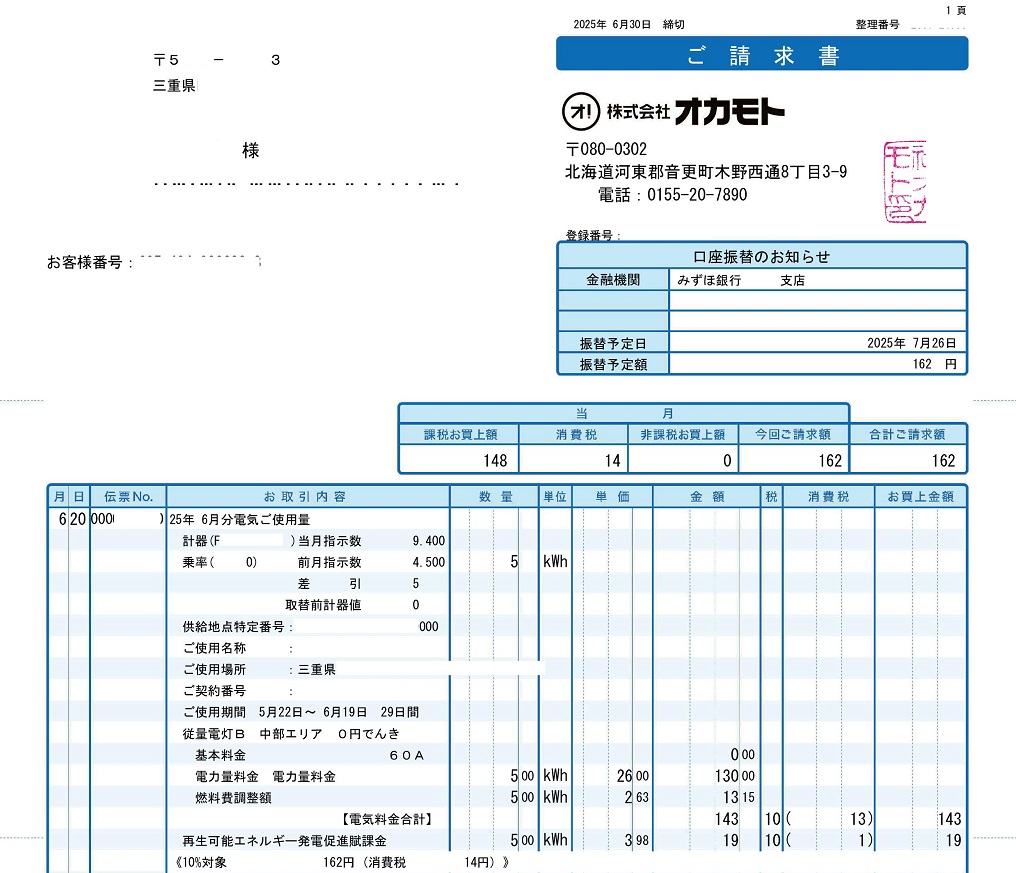
Task: Click the 単価 column header
Action: (x=612, y=496)
